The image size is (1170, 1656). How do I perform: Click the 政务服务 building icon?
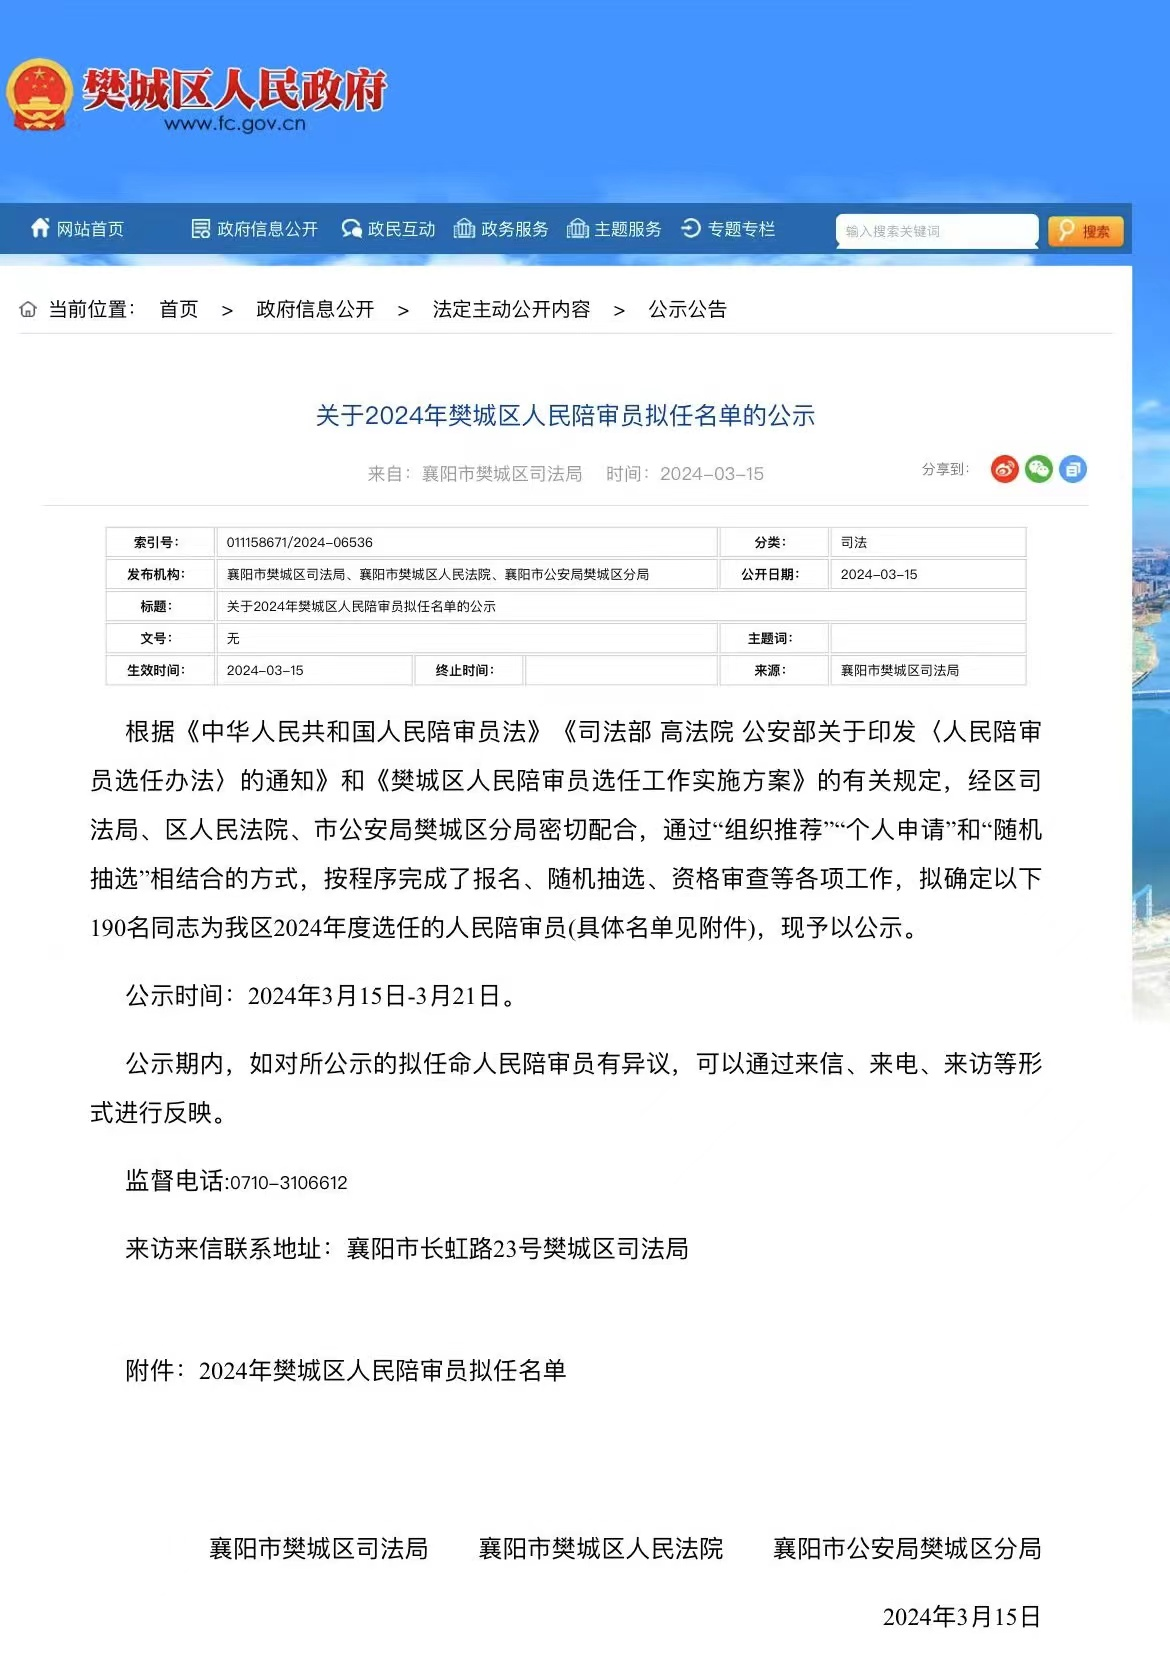click(464, 229)
